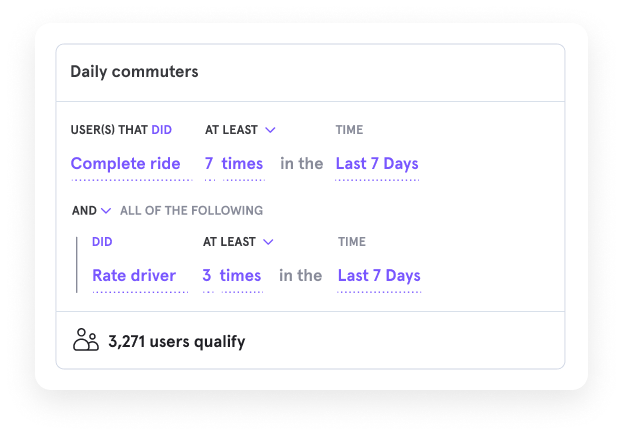
Task: Click the second AT LEAST label
Action: (229, 242)
